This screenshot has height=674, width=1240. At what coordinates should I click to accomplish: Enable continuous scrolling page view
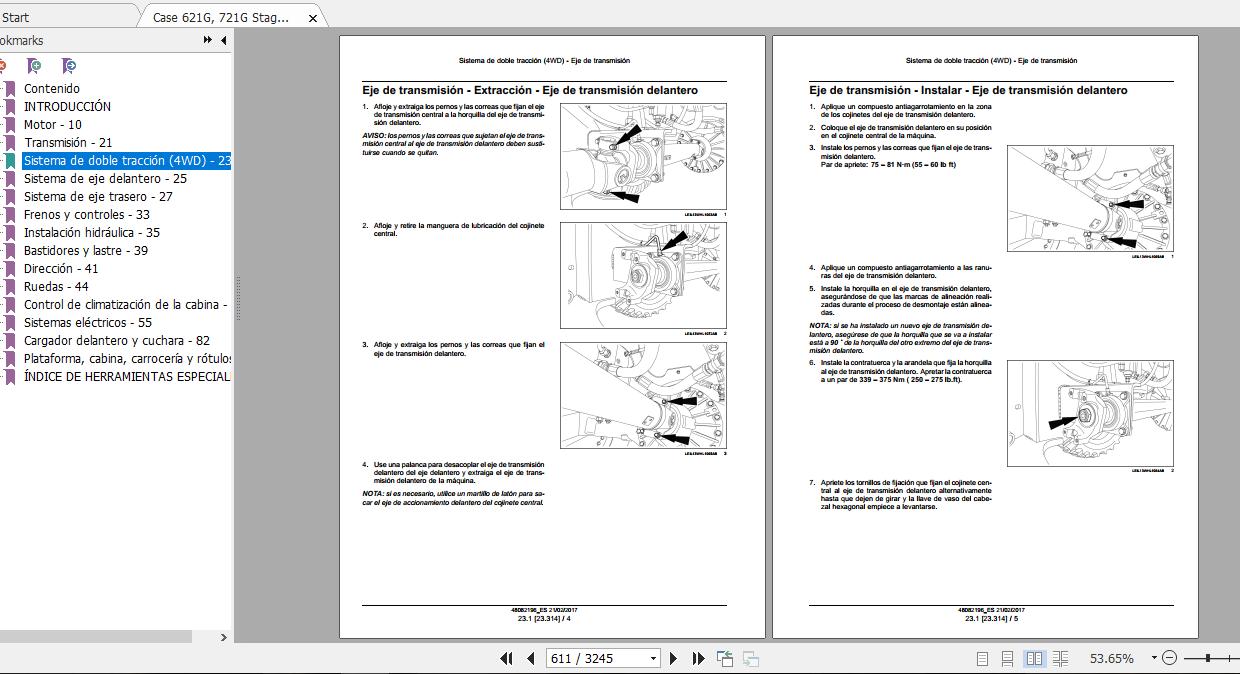1008,659
